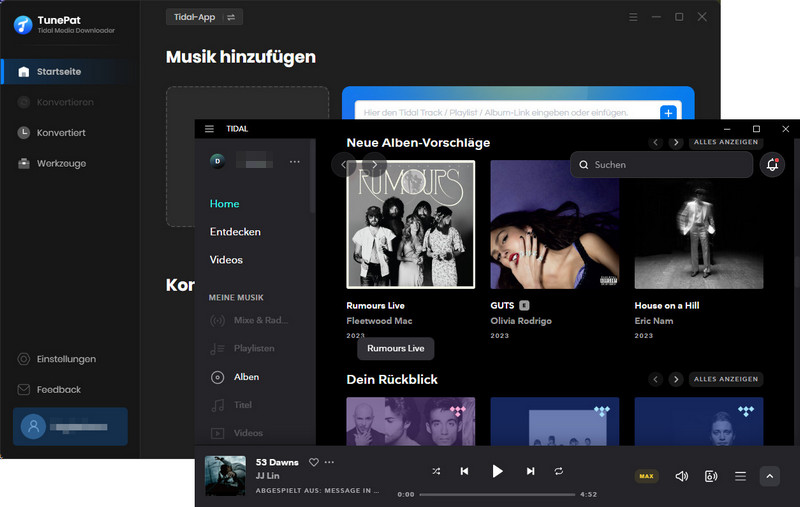The width and height of the screenshot is (800, 507).
Task: Open more options for 53 Dawns
Action: pyautogui.click(x=329, y=462)
